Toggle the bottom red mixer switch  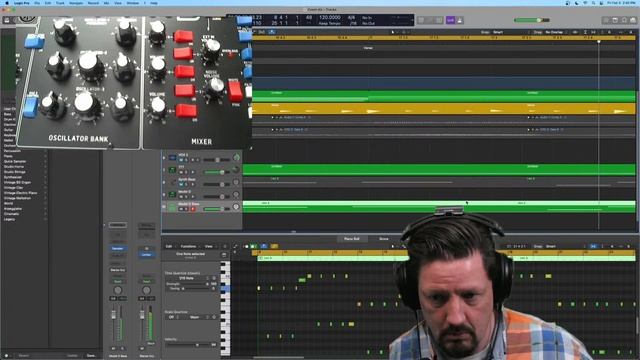186,111
